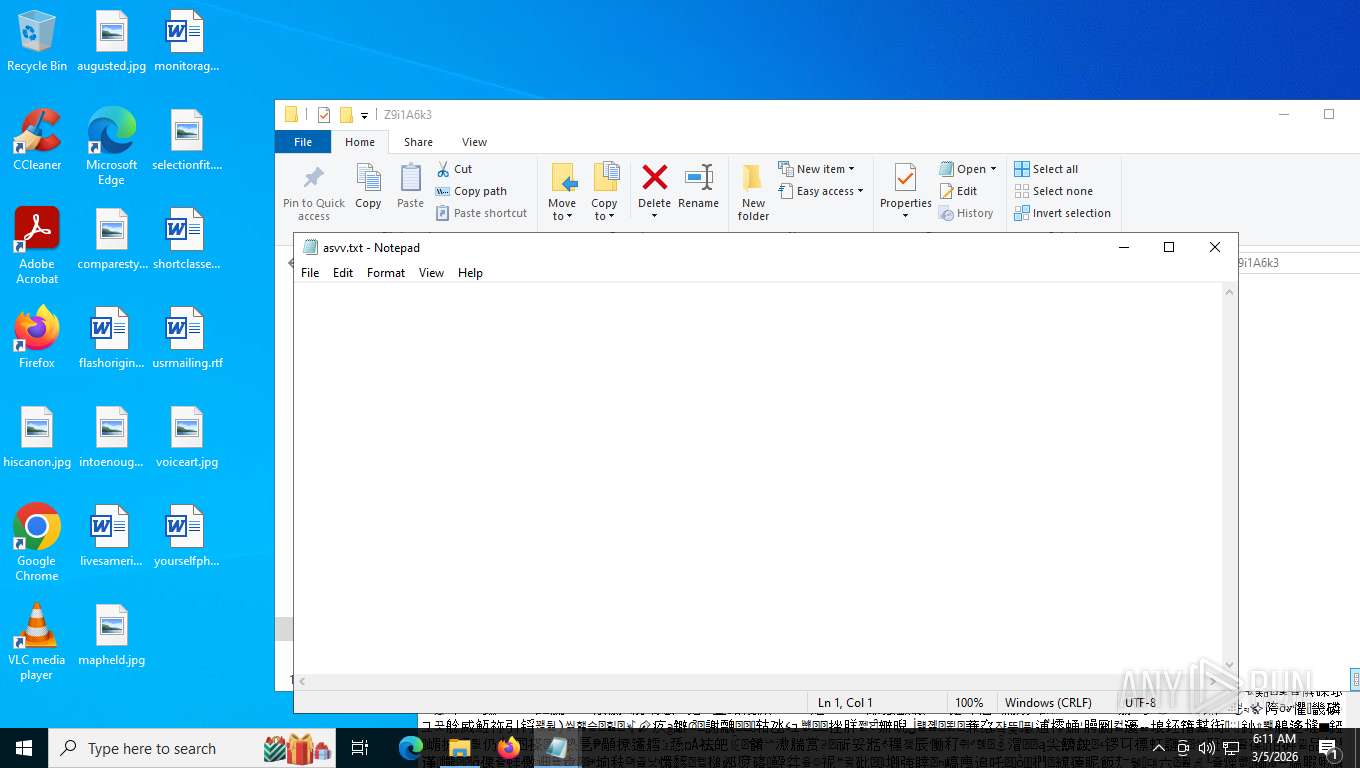Click the volume icon in system tray
Image resolution: width=1360 pixels, height=768 pixels.
pyautogui.click(x=1207, y=748)
